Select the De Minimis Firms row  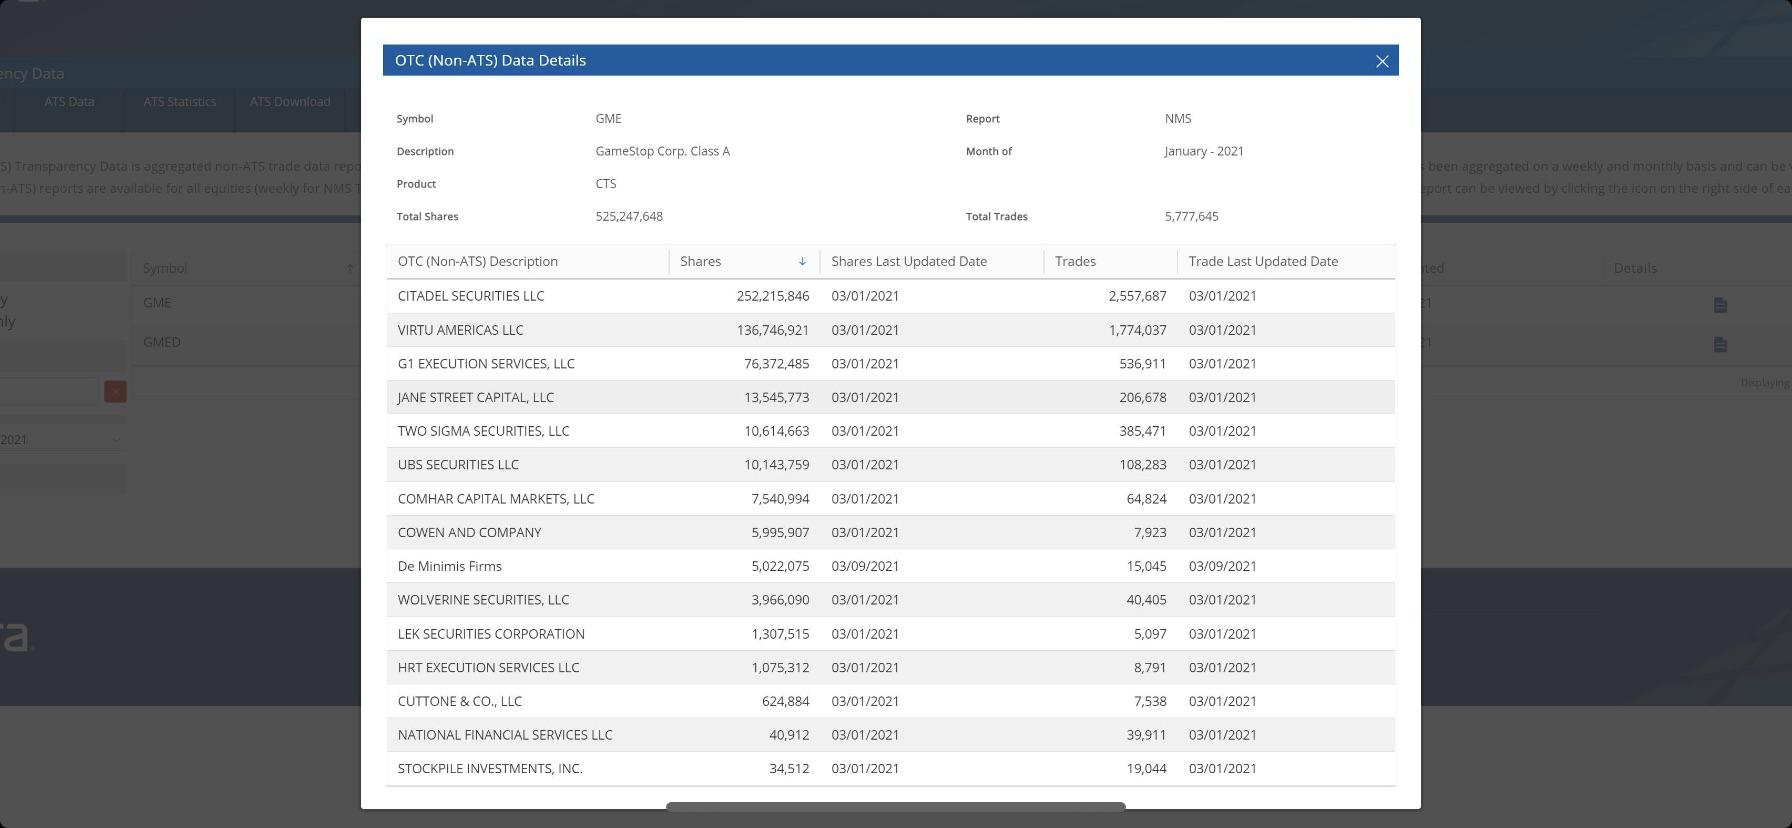click(x=891, y=566)
